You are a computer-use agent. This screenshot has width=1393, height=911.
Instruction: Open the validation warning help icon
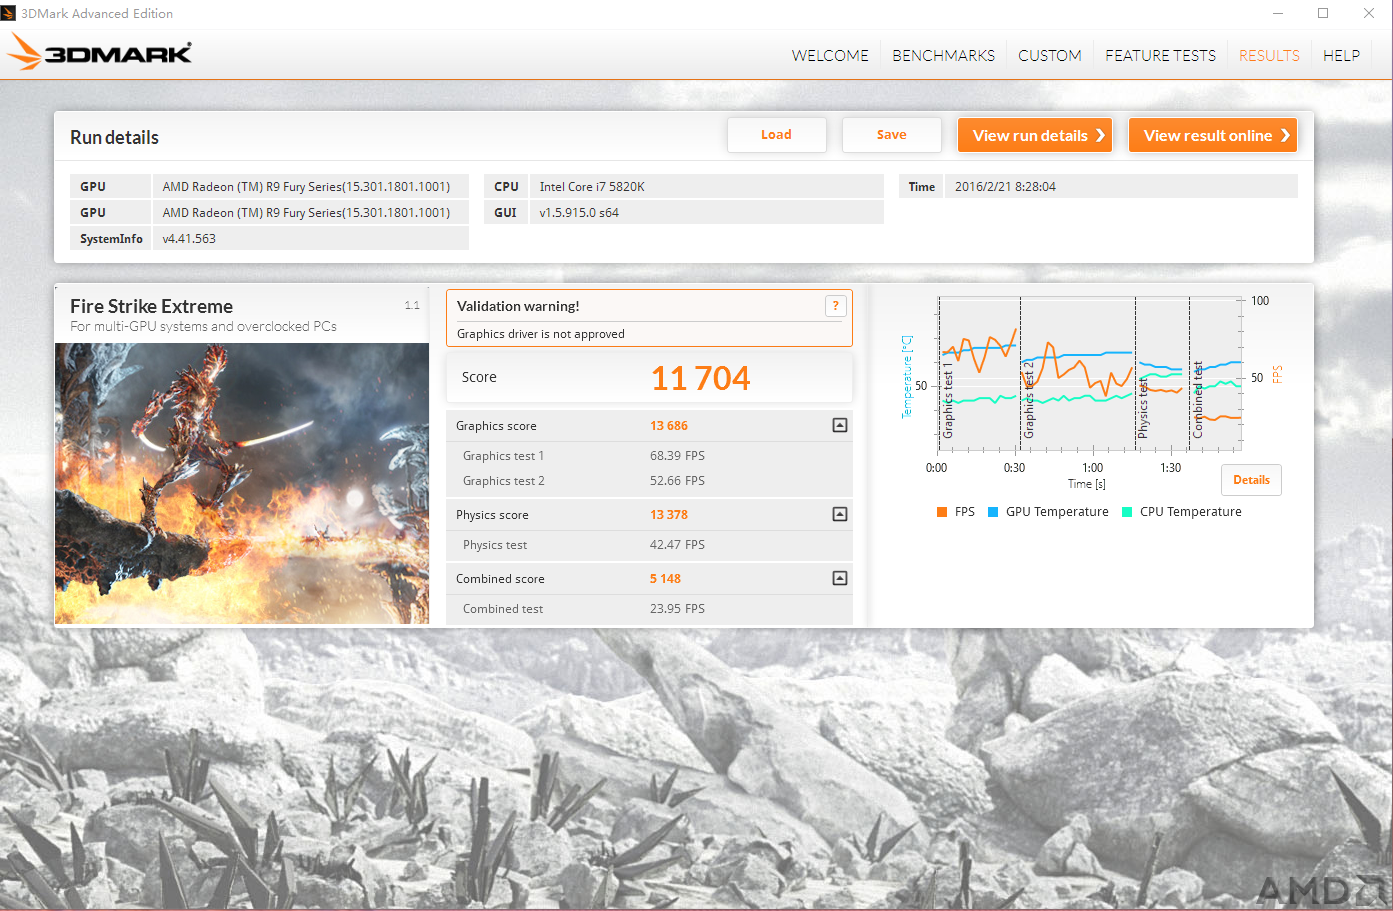coord(836,306)
